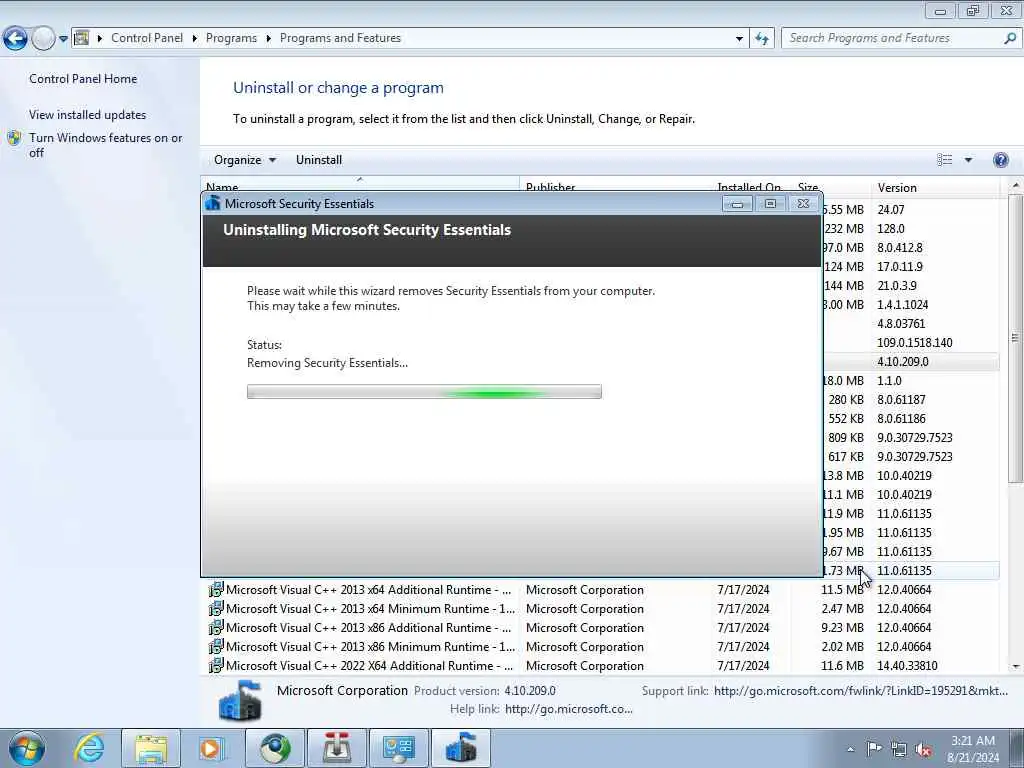Click the scrollbar up arrow of program list
Image resolution: width=1024 pixels, height=768 pixels.
(x=1015, y=187)
